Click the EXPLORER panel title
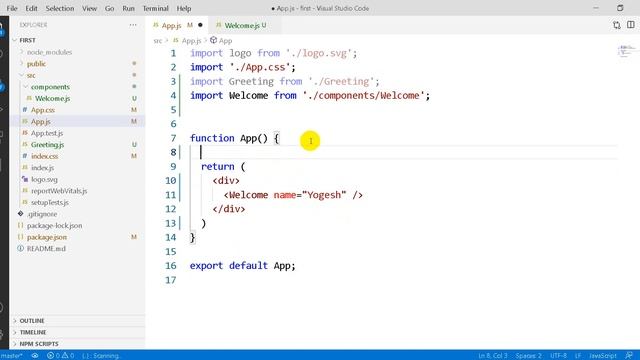640x360 pixels. [33, 25]
